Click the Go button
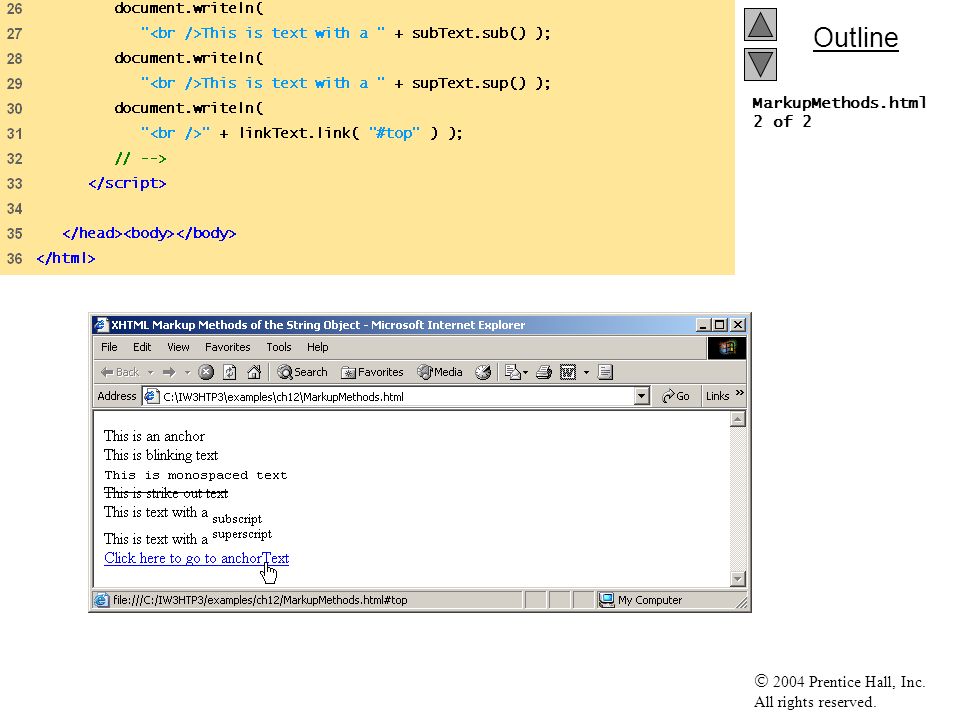Viewport: 960px width, 720px height. 676,397
